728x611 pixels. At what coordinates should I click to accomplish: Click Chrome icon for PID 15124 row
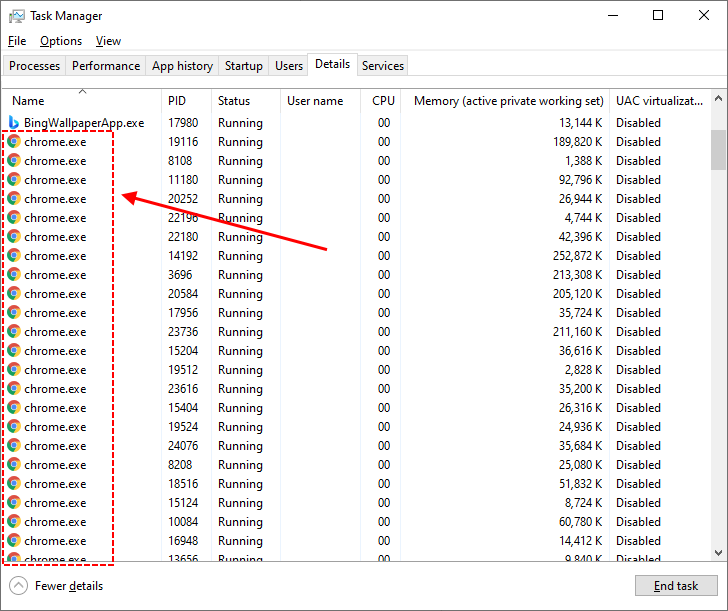coord(14,503)
